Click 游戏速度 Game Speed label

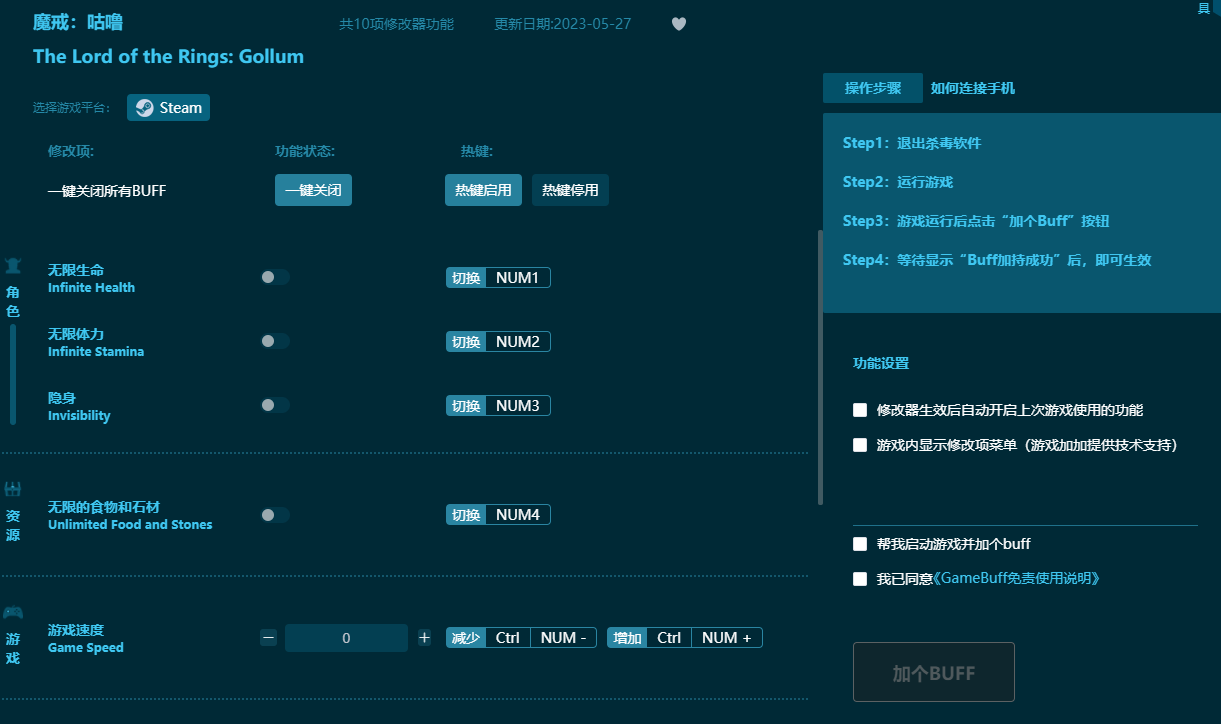point(86,638)
